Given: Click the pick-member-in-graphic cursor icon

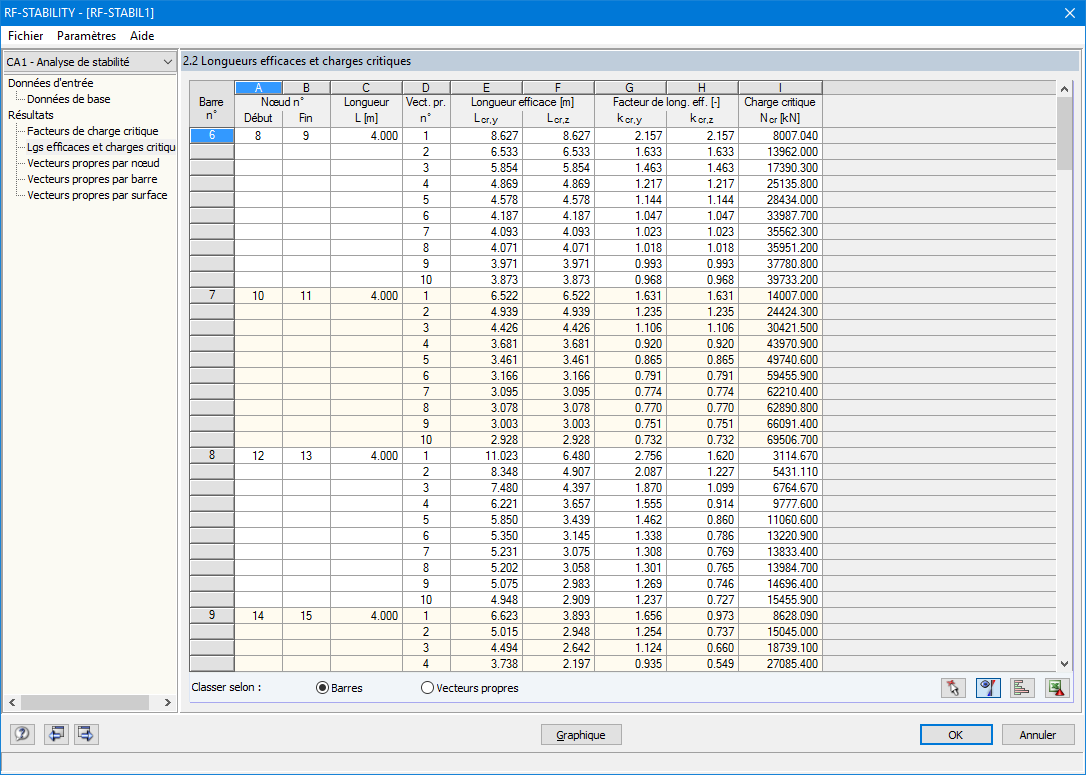Looking at the screenshot, I should click(954, 688).
